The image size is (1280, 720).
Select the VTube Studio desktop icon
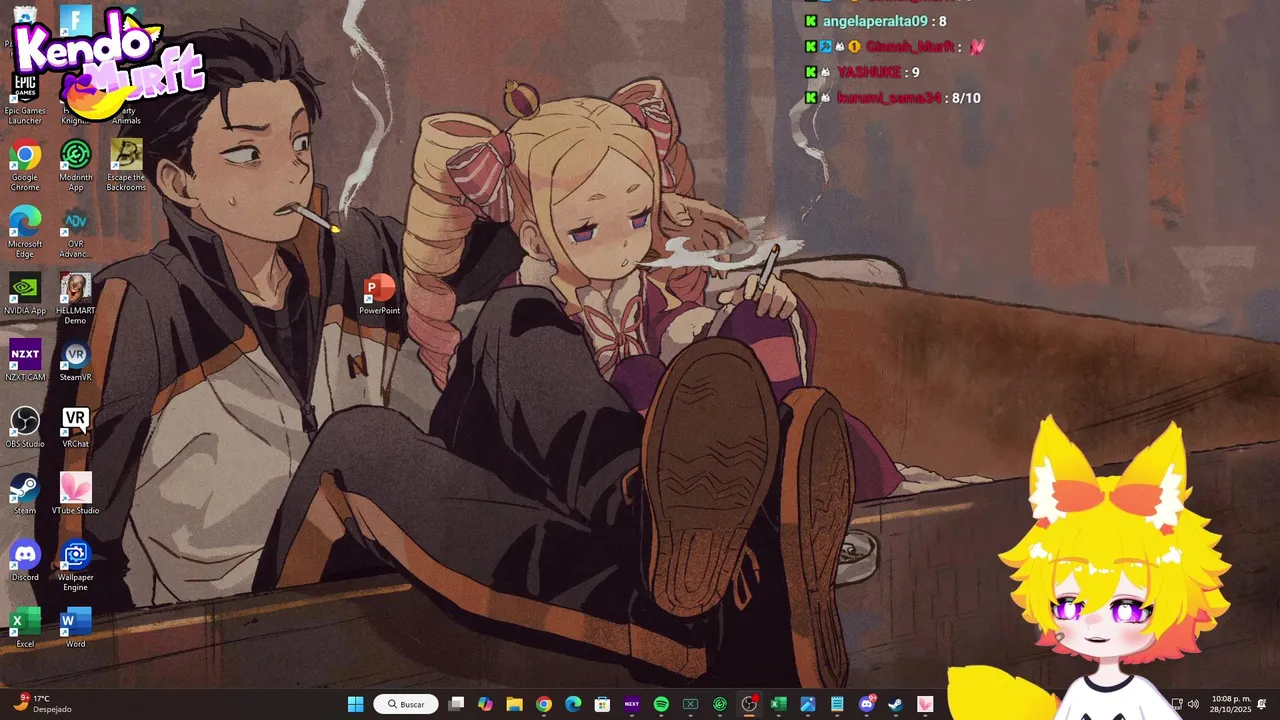coord(76,495)
